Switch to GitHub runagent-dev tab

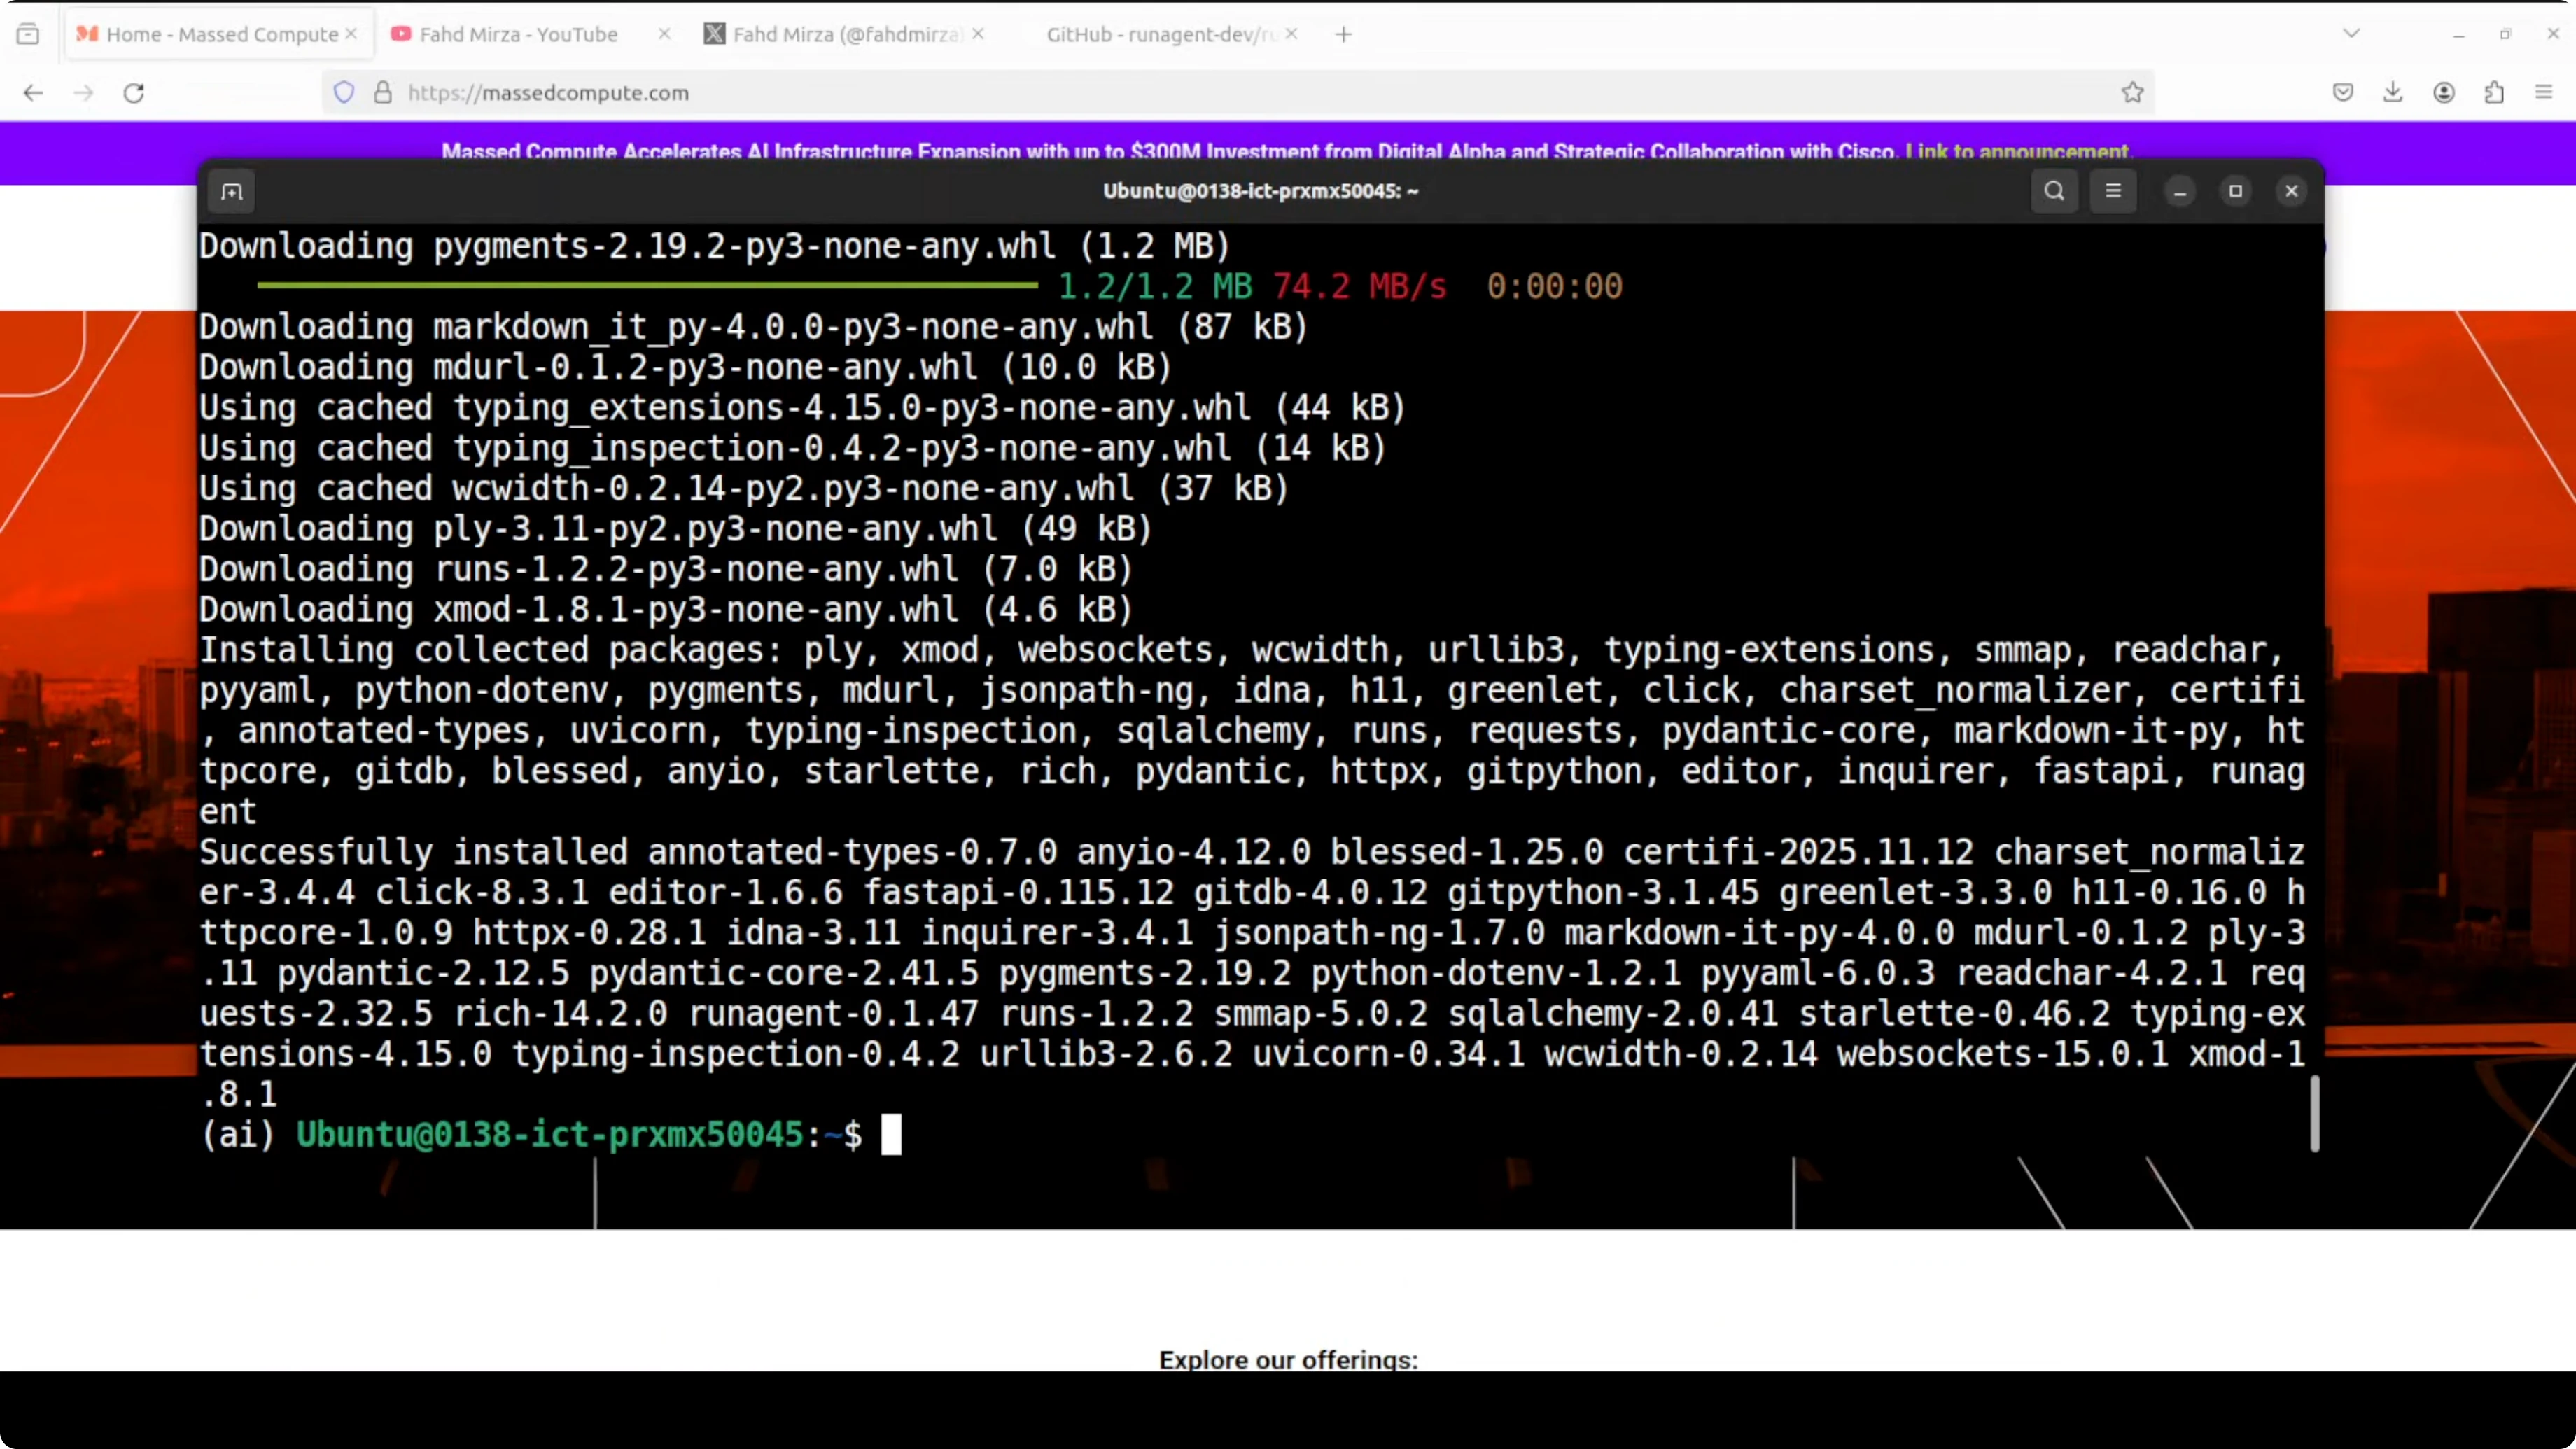tap(1160, 34)
